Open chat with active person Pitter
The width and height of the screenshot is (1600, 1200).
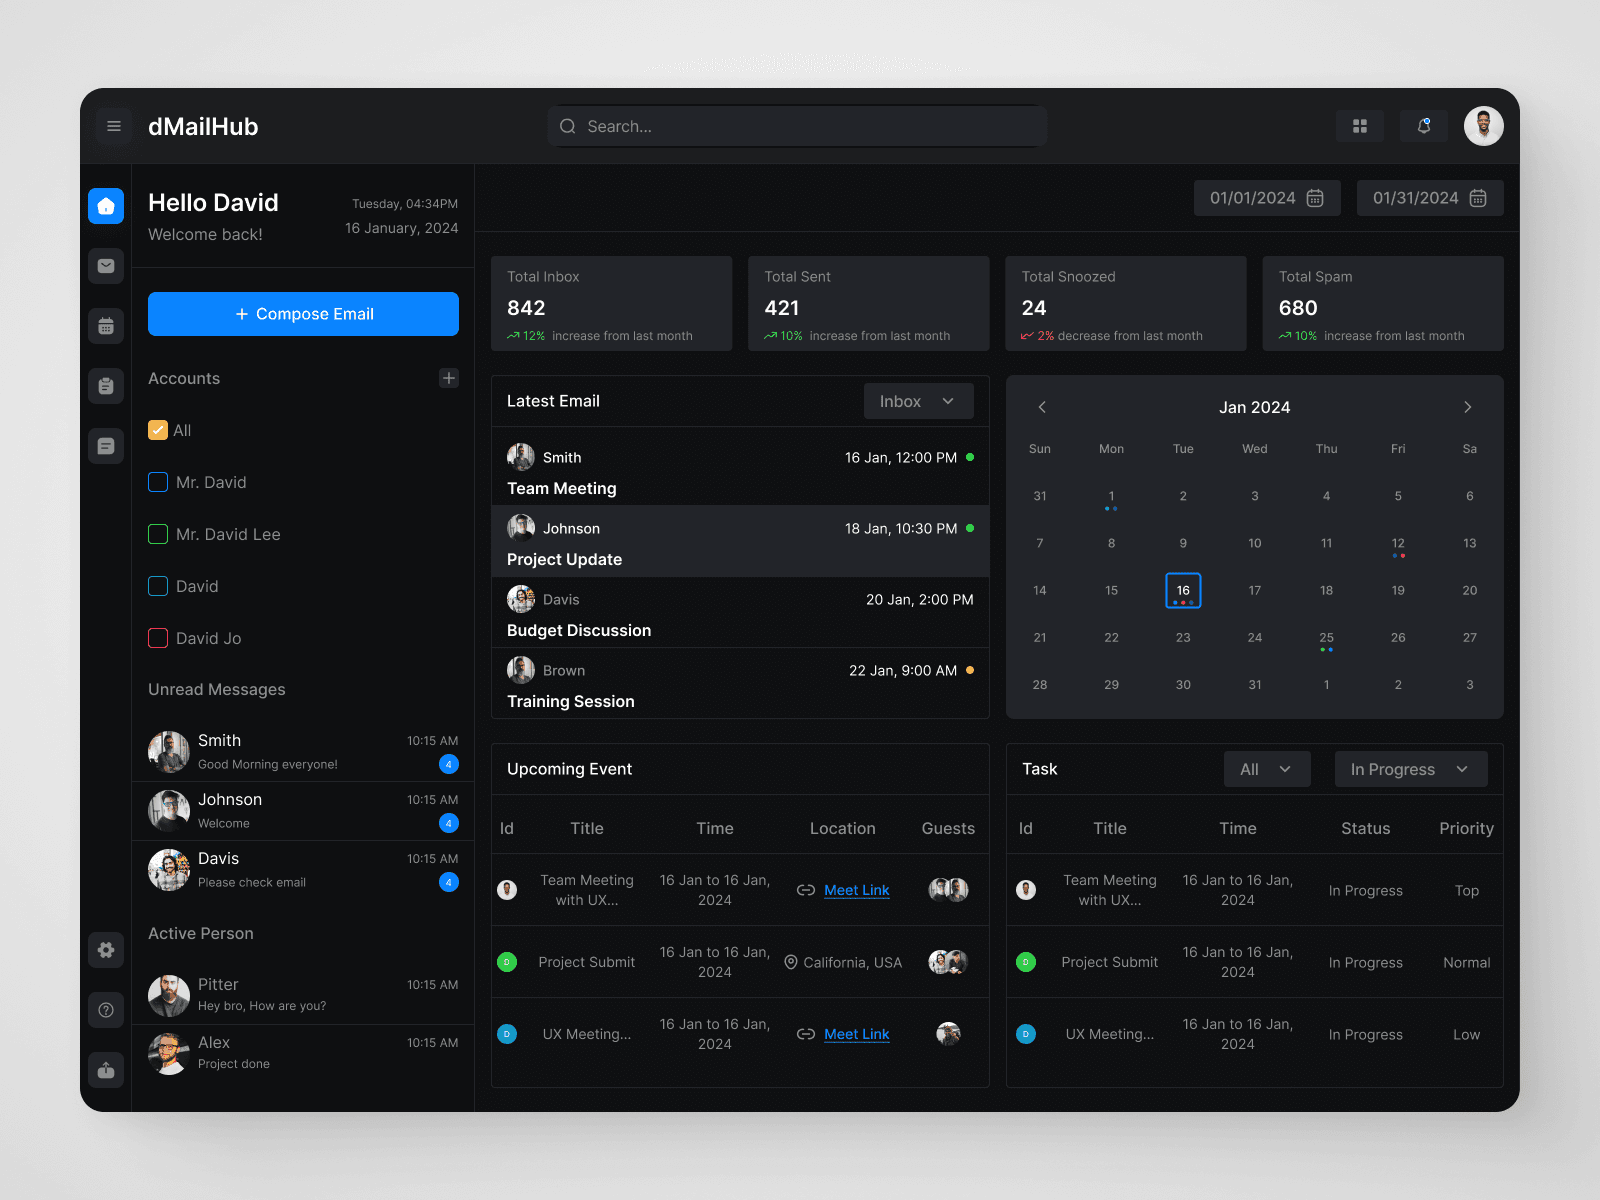point(303,994)
